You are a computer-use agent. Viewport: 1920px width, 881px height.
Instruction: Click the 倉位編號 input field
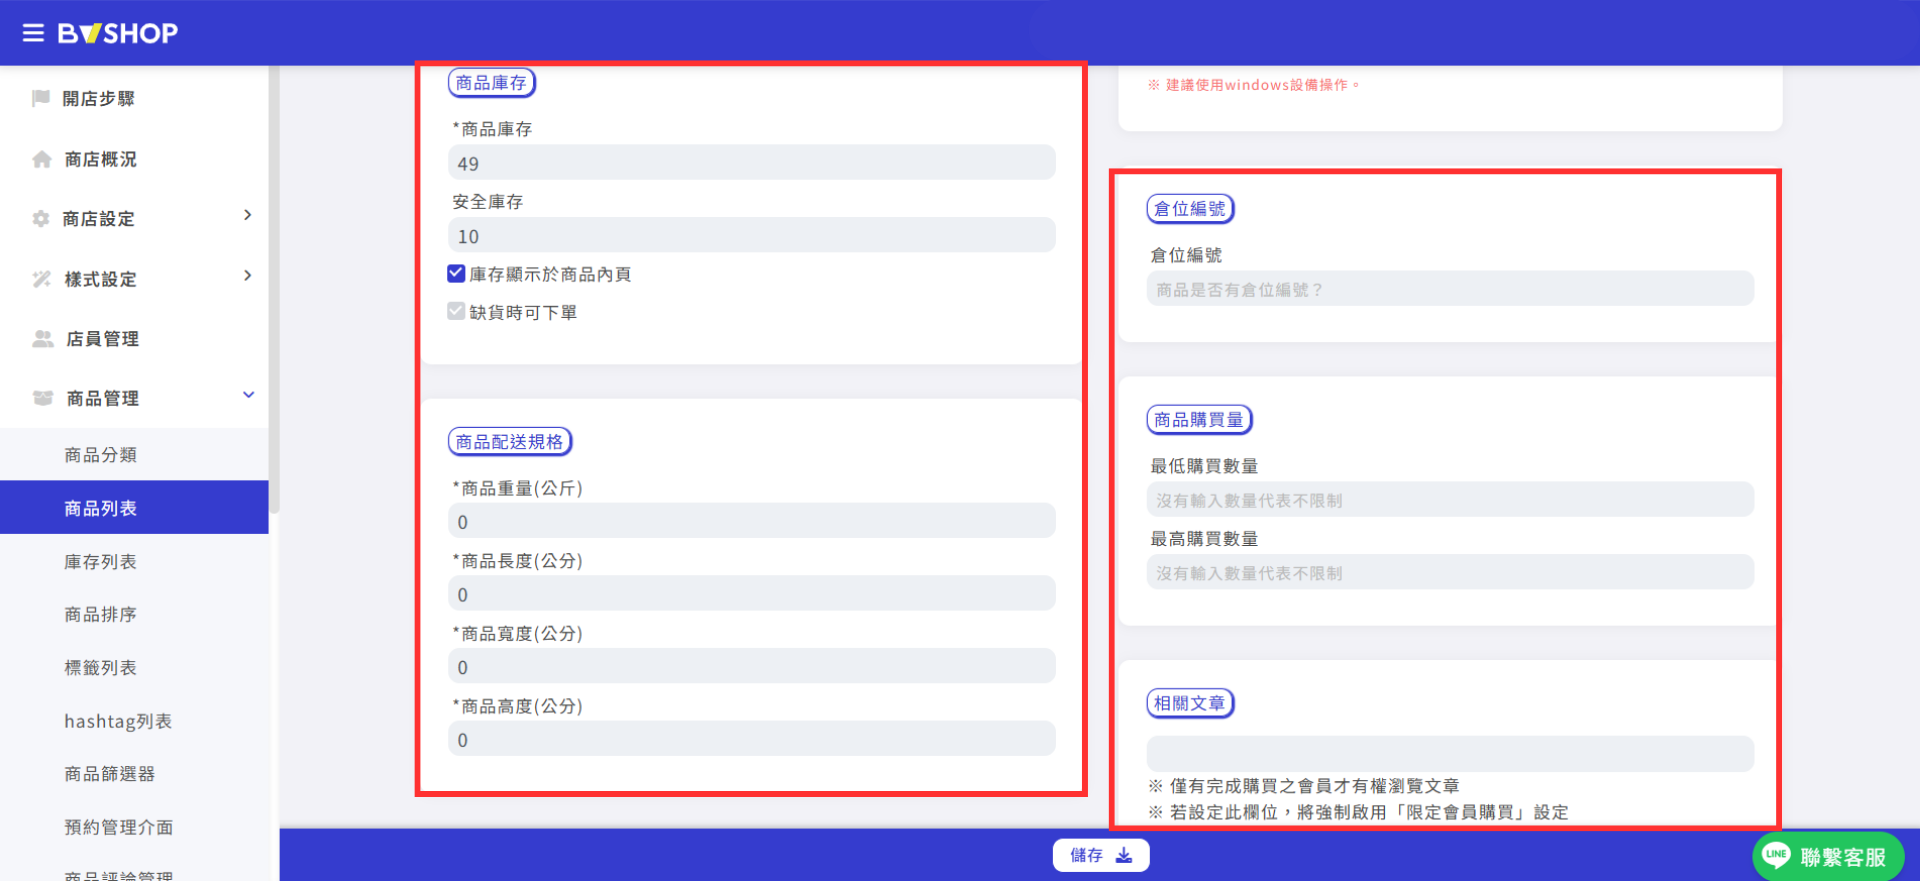click(1450, 289)
